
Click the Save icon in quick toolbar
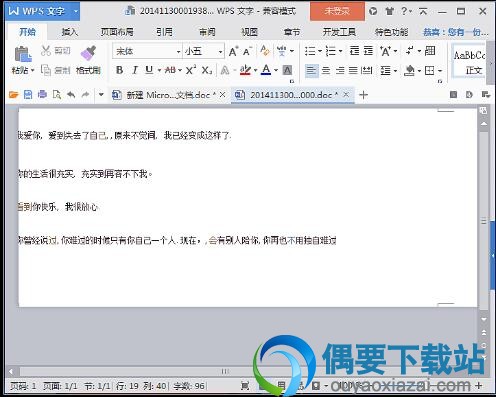pos(28,95)
